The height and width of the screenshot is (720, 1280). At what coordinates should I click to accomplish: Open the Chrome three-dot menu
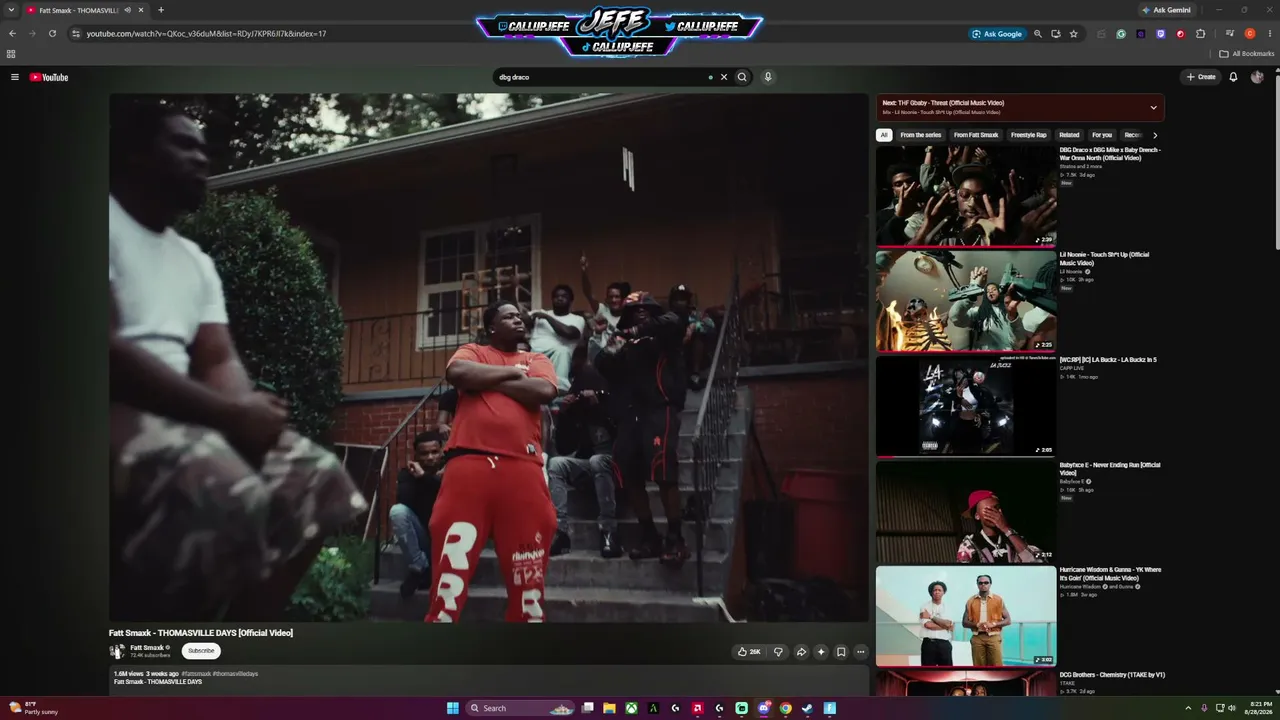(1268, 34)
